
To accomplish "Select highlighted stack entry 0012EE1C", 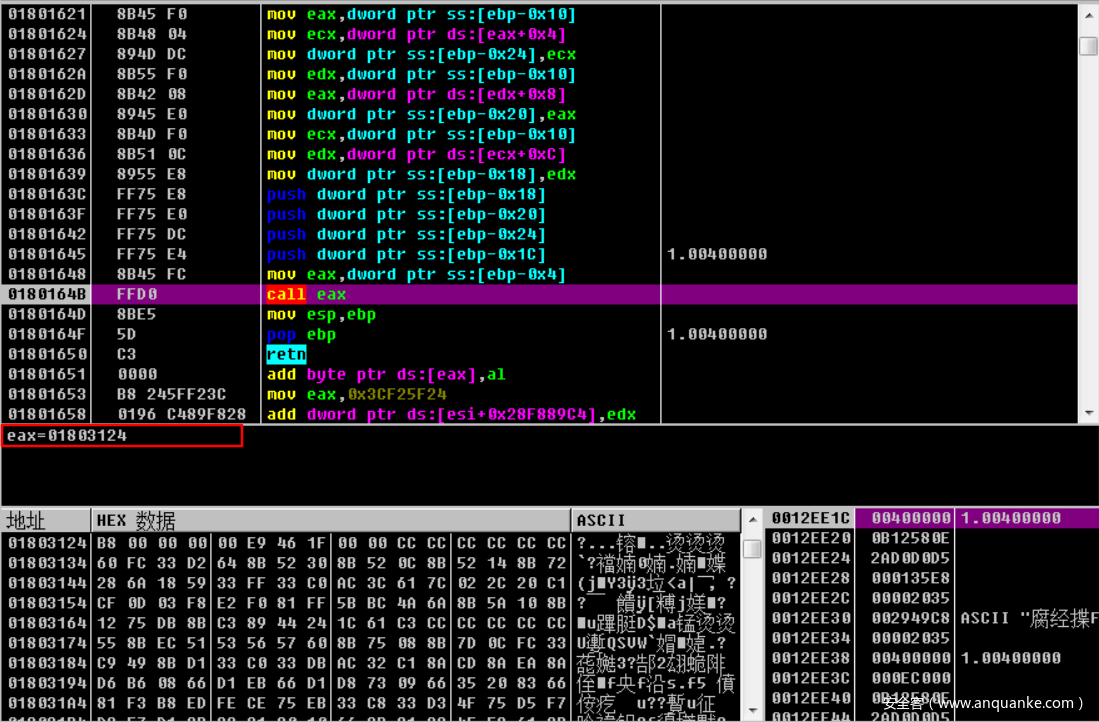I will coord(810,518).
